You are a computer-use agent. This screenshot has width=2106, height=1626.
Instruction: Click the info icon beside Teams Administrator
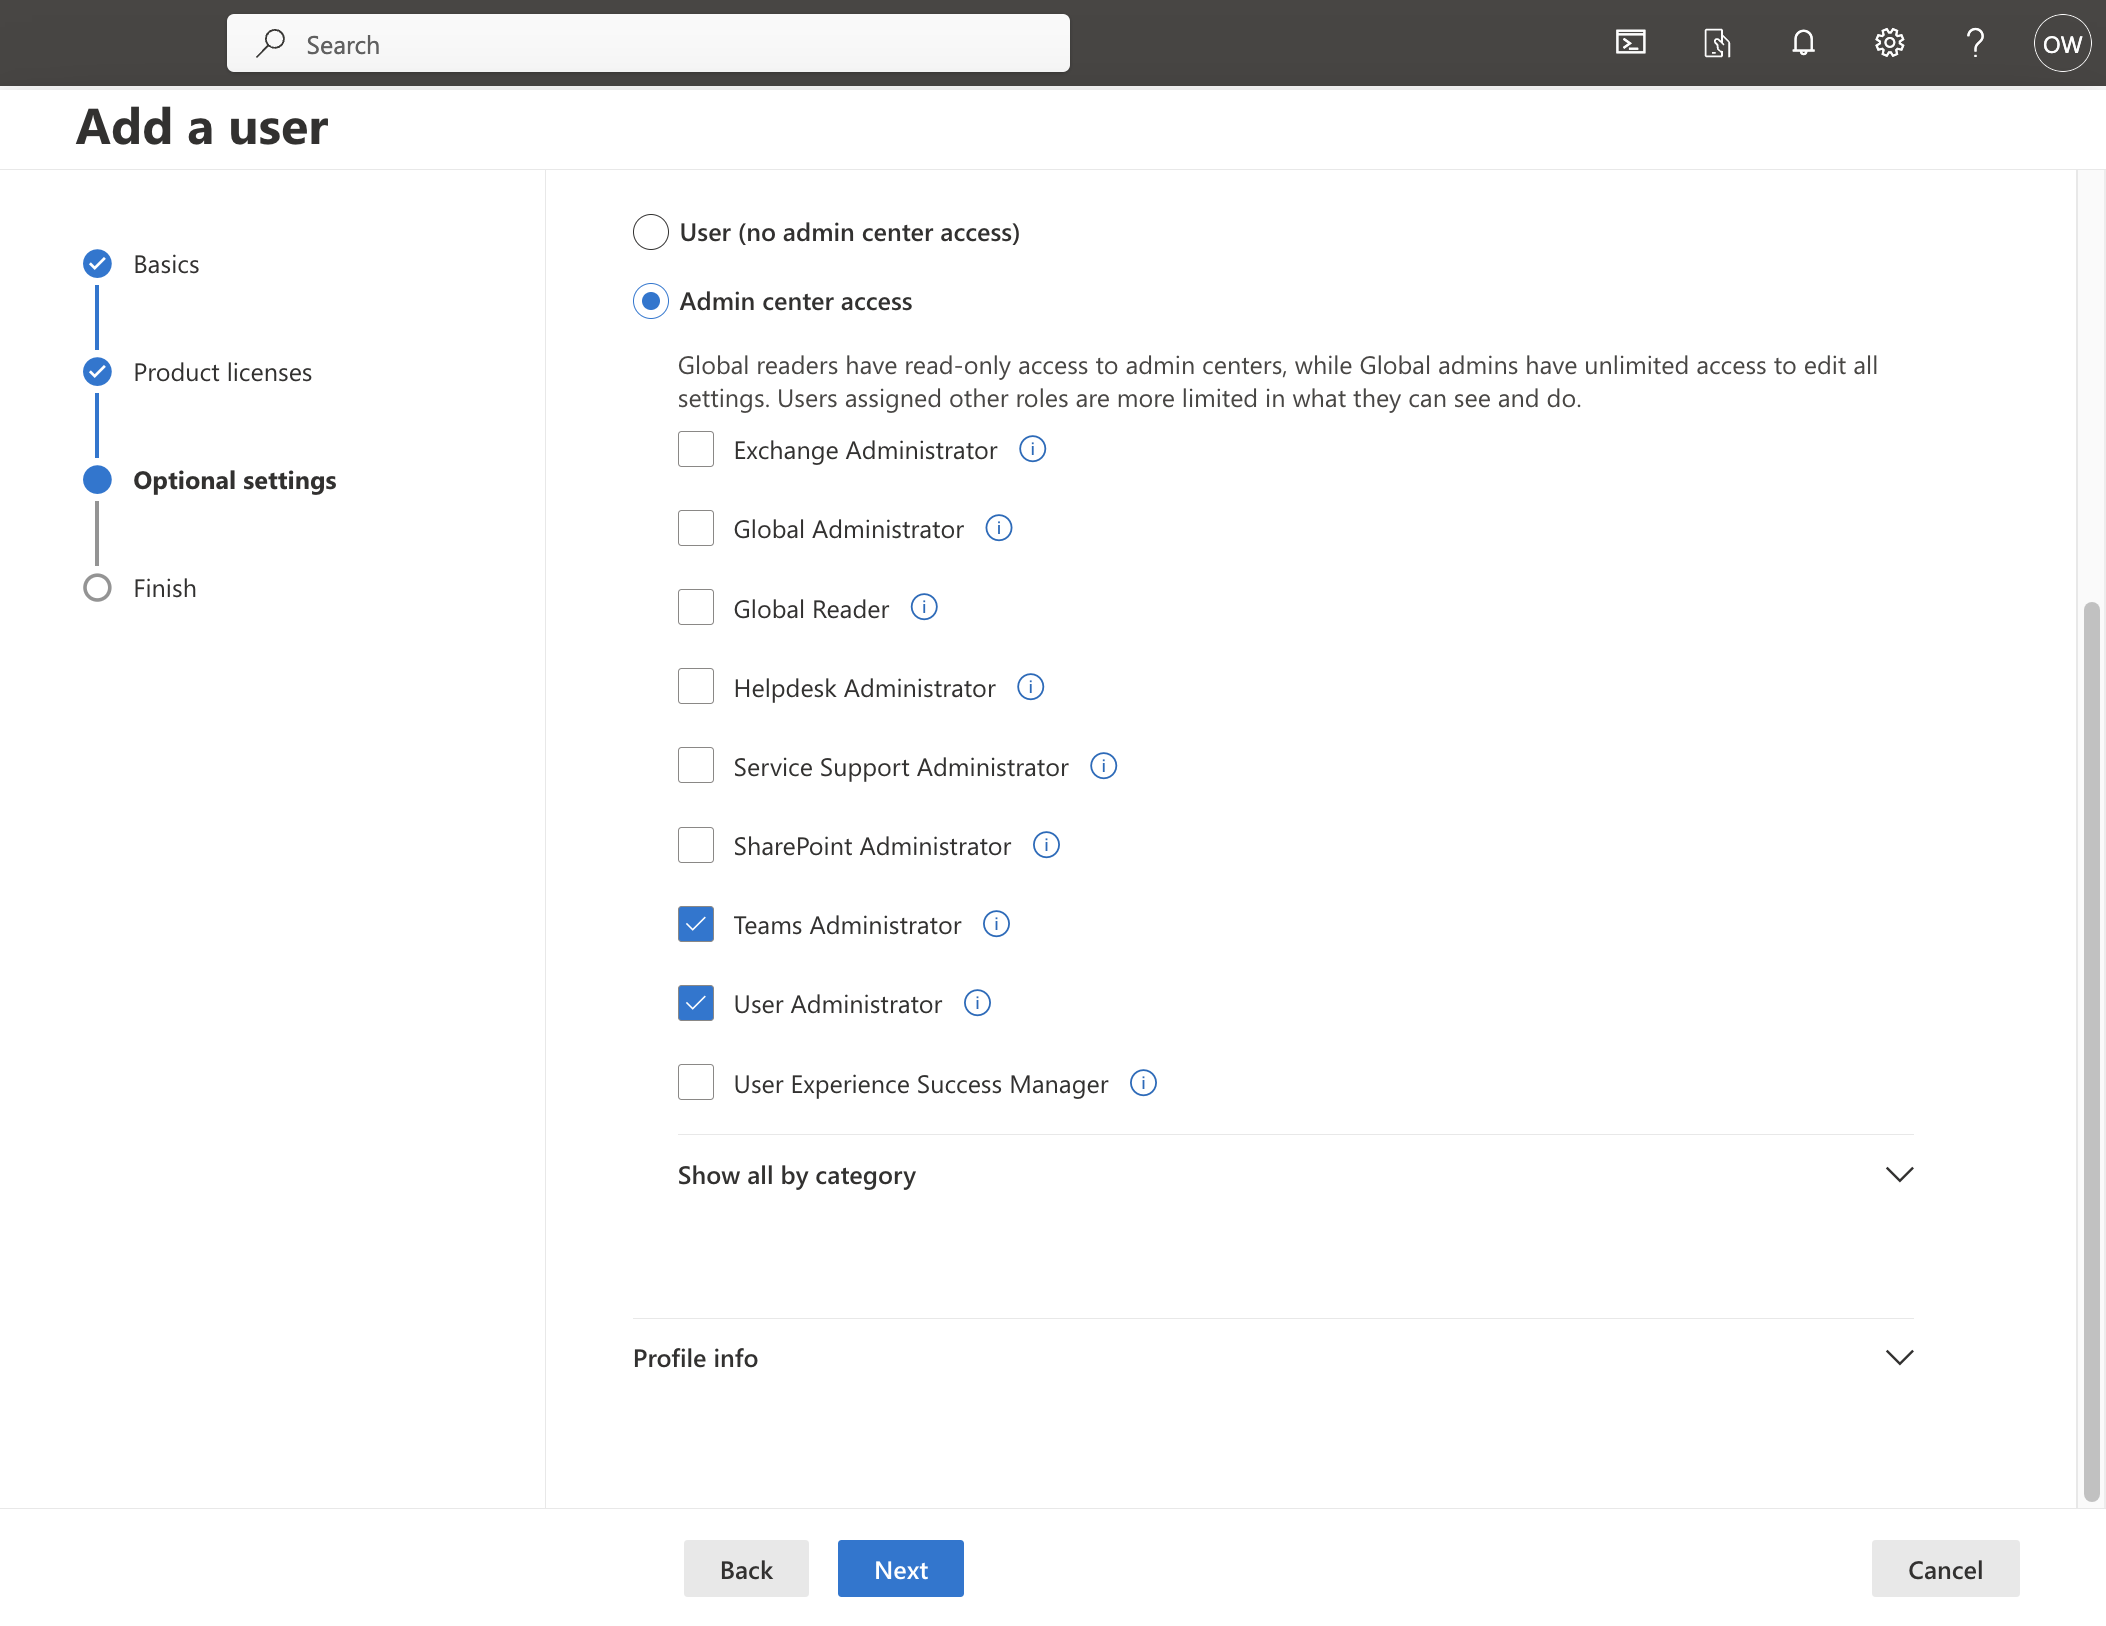click(x=996, y=924)
